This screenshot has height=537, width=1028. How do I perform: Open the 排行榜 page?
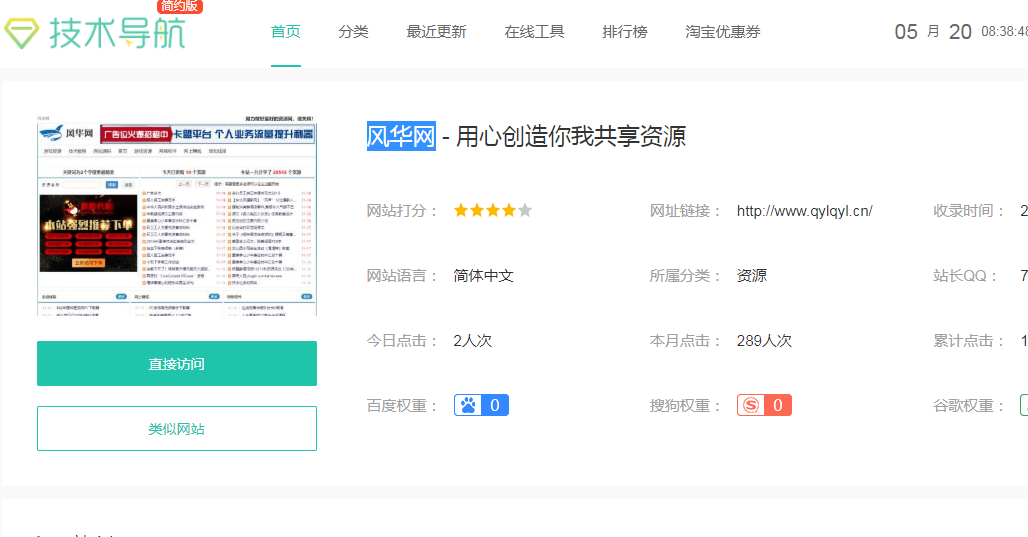click(x=625, y=31)
